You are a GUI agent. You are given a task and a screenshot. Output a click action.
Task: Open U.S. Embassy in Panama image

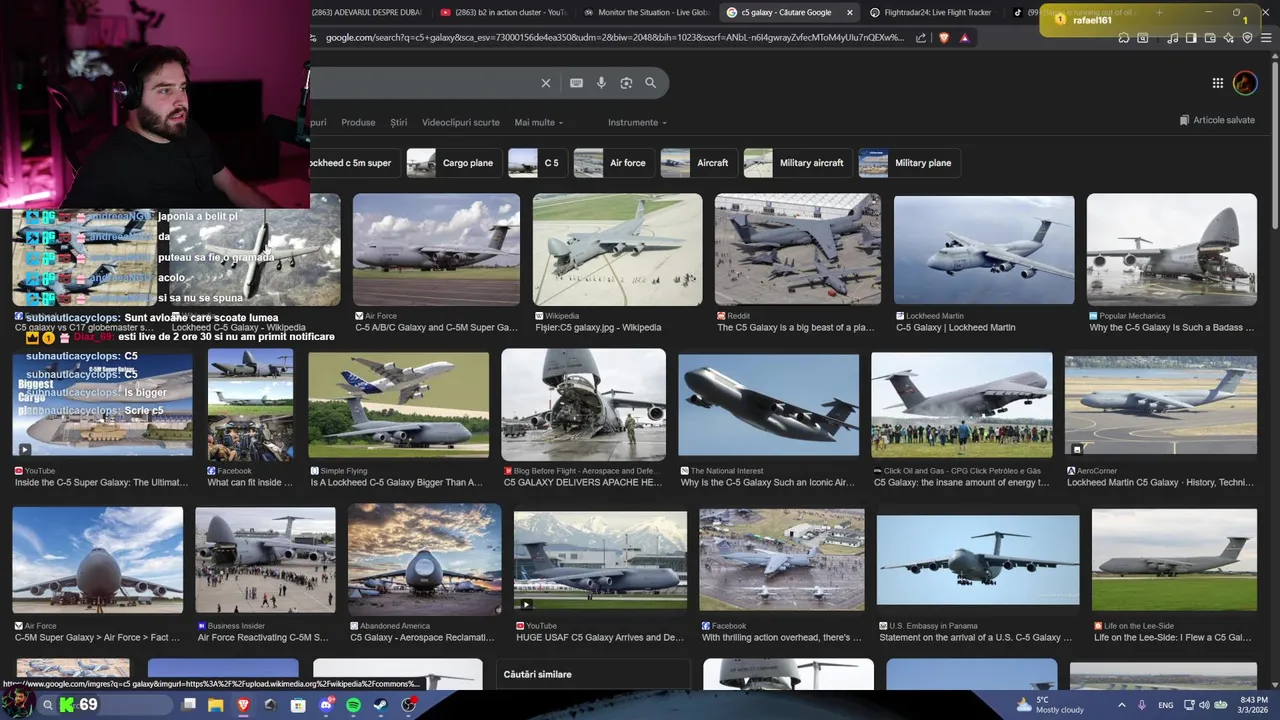(978, 559)
